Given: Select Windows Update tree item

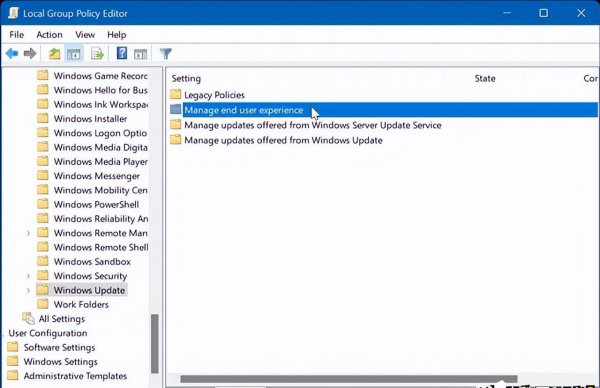Looking at the screenshot, I should click(89, 290).
